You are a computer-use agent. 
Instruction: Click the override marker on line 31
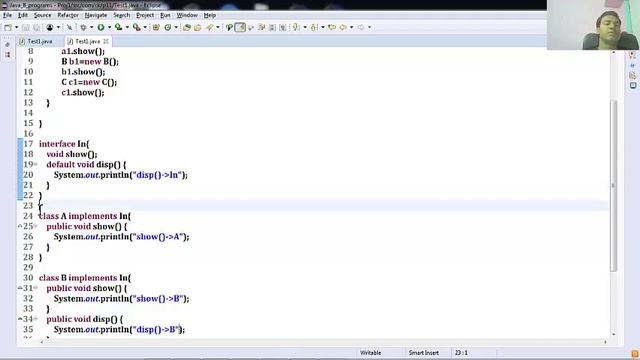(x=20, y=288)
